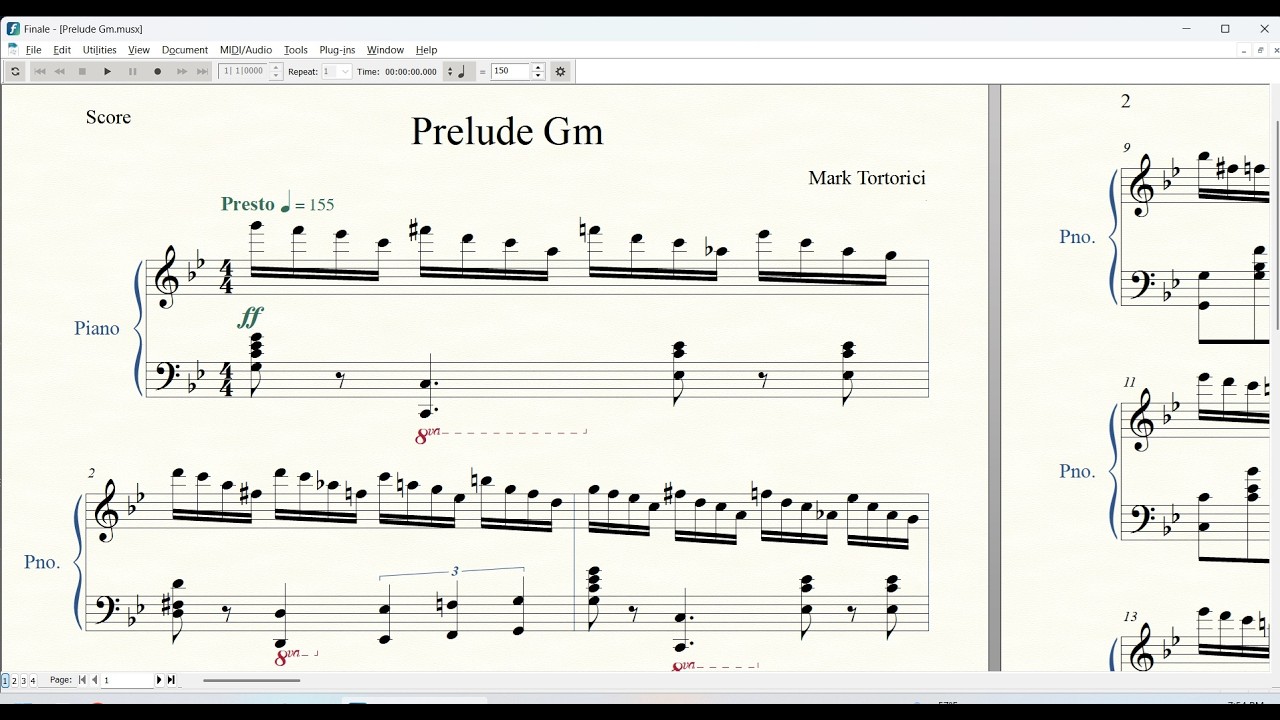Open the Edit menu
The width and height of the screenshot is (1280, 720).
click(x=62, y=50)
